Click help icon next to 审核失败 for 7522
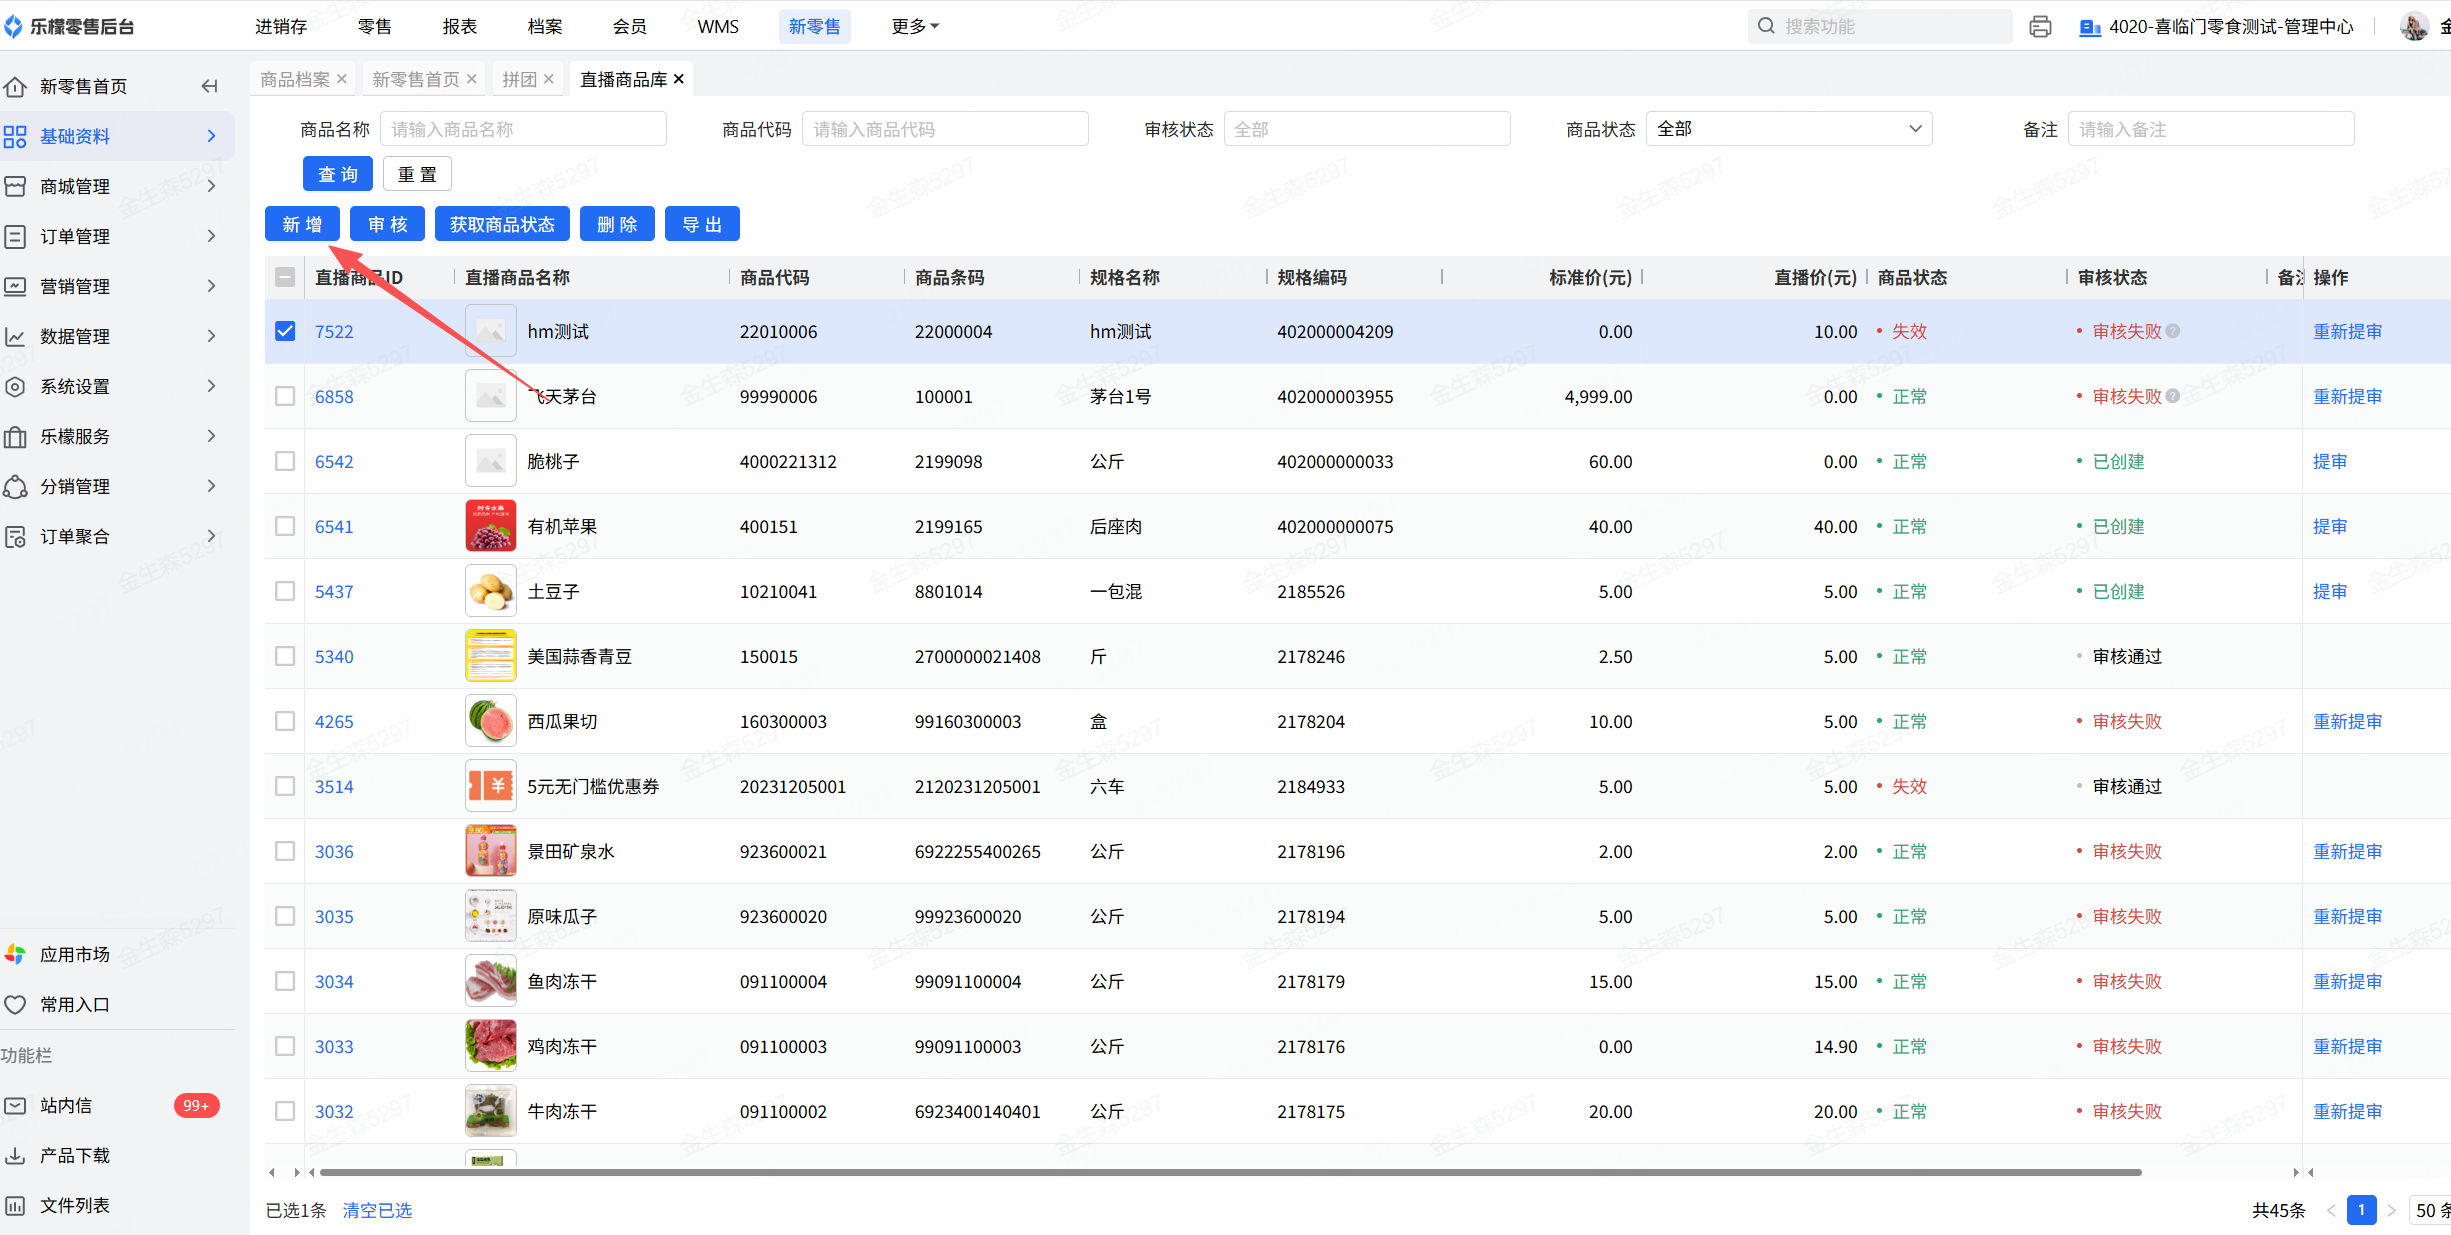 2173,331
